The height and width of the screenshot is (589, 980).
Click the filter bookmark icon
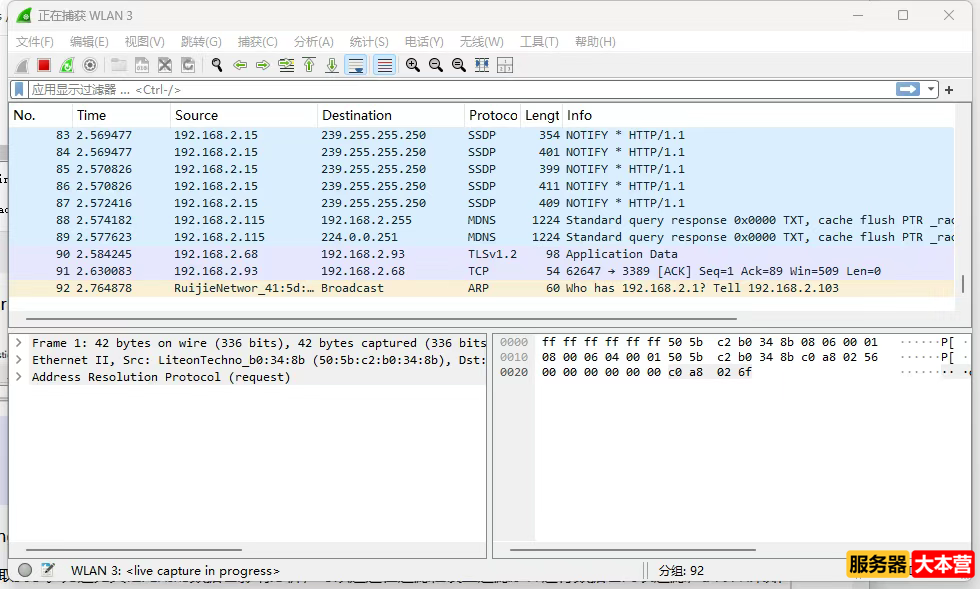coord(19,90)
